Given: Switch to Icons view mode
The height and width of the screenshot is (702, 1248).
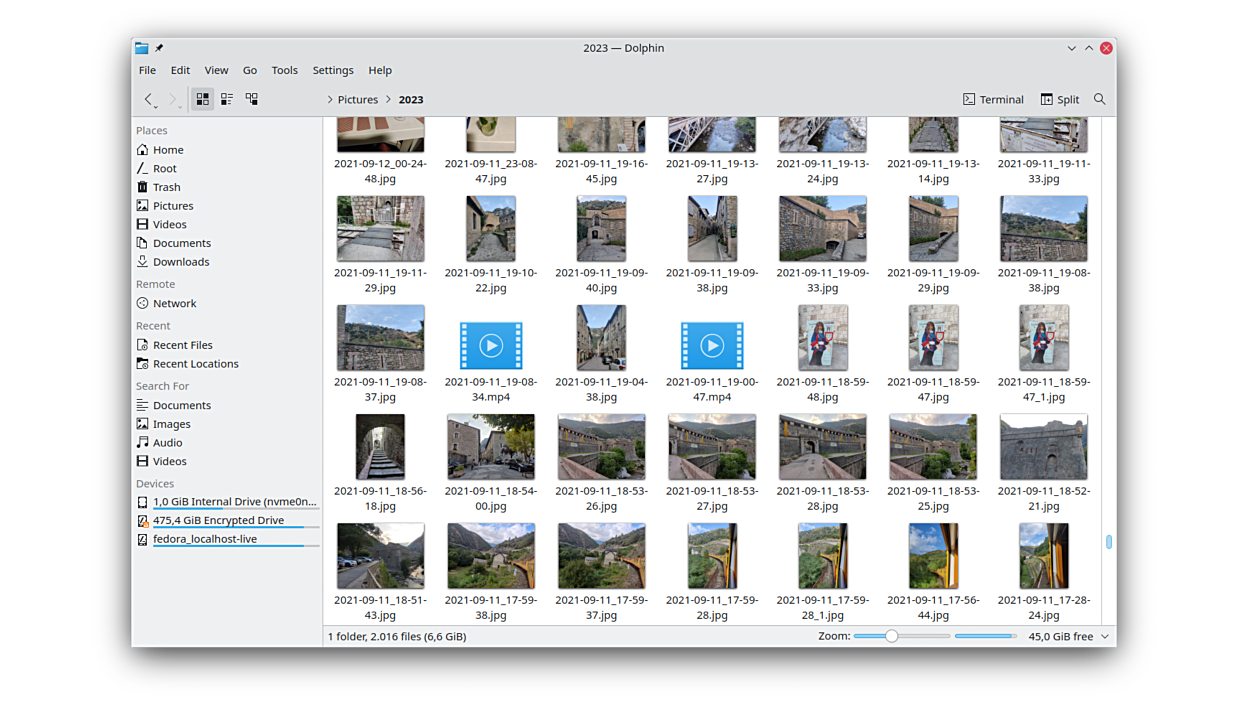Looking at the screenshot, I should click(203, 99).
